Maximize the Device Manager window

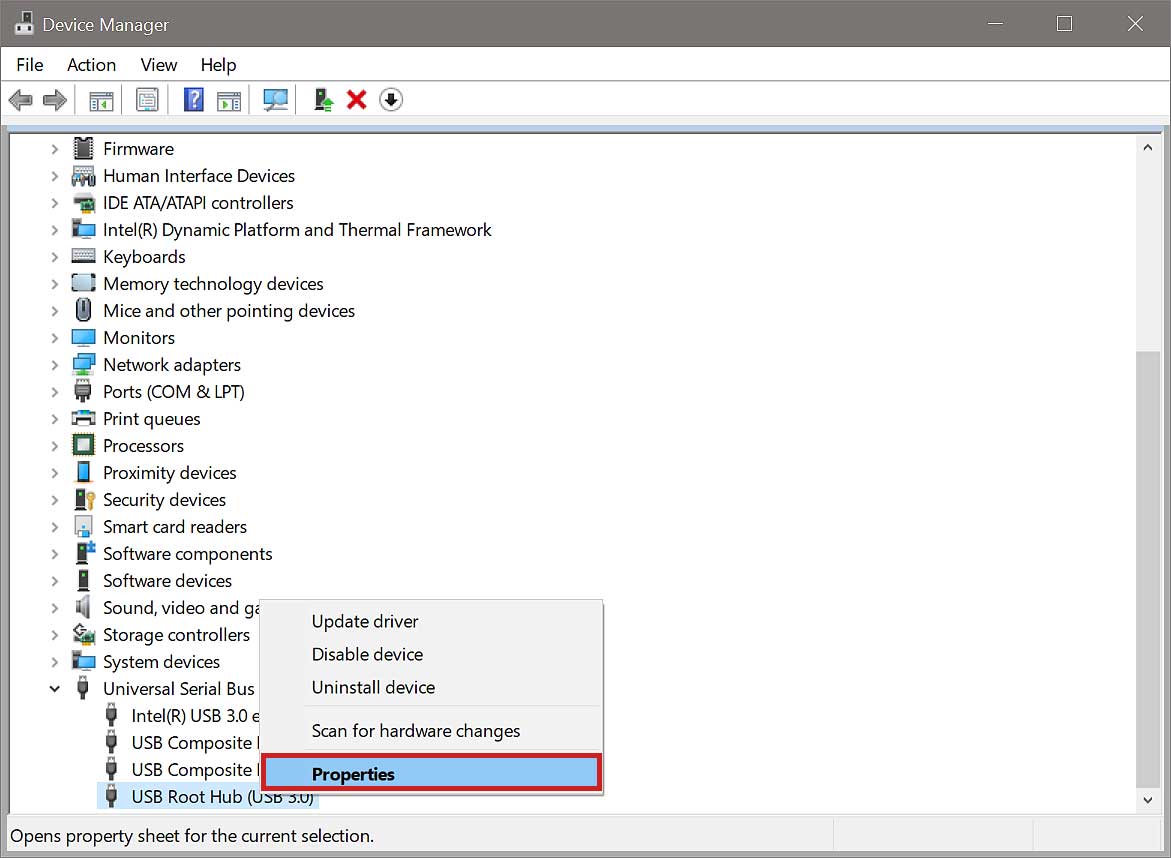click(1064, 24)
